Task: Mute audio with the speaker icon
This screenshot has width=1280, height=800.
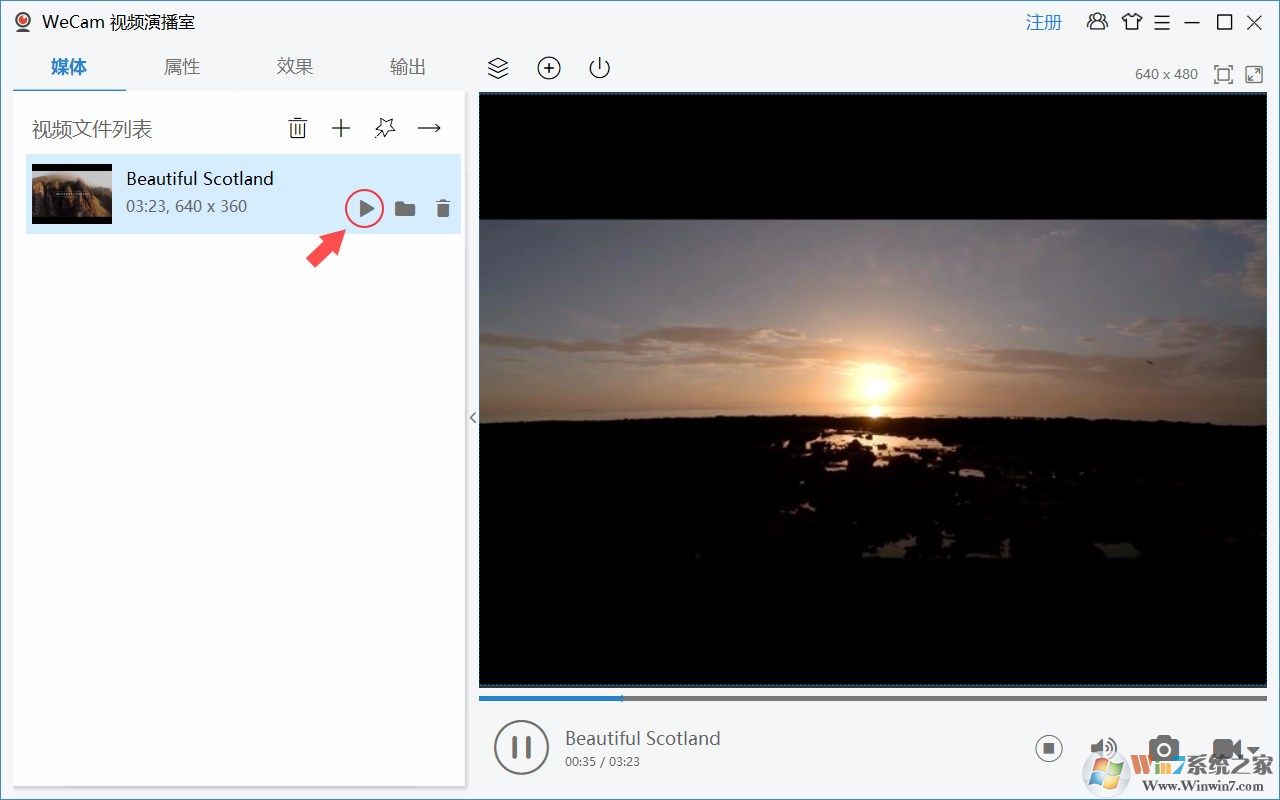Action: 1103,747
